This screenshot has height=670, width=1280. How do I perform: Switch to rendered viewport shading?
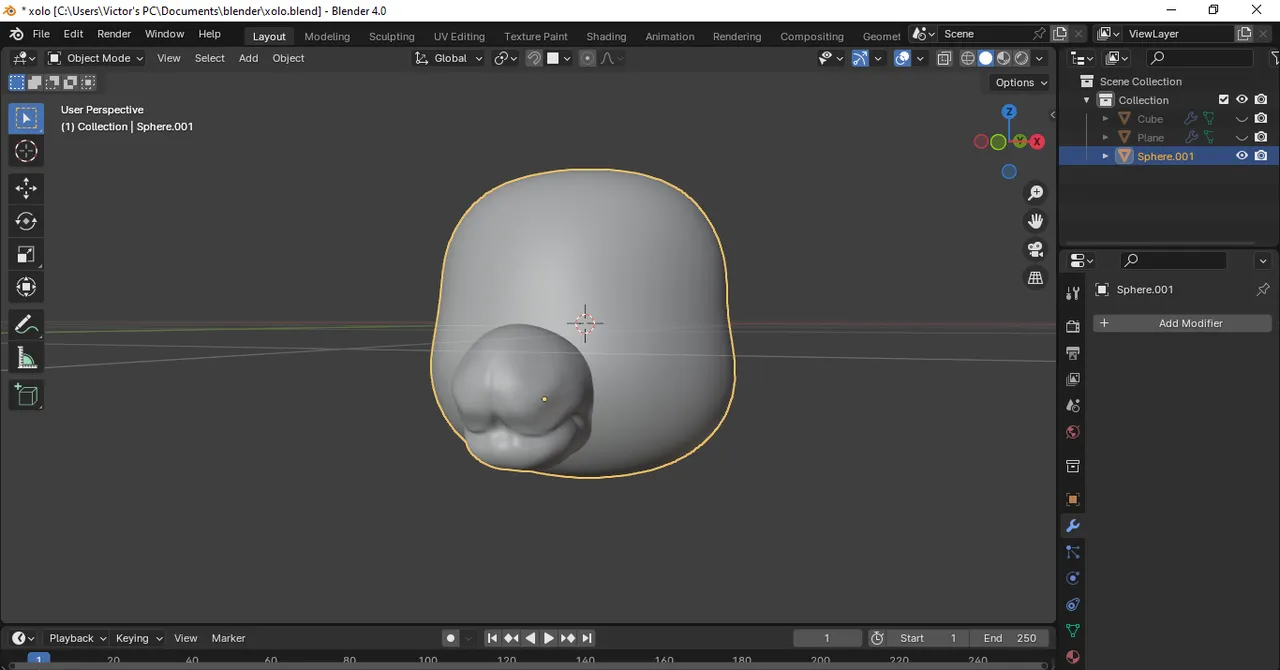(x=1021, y=58)
